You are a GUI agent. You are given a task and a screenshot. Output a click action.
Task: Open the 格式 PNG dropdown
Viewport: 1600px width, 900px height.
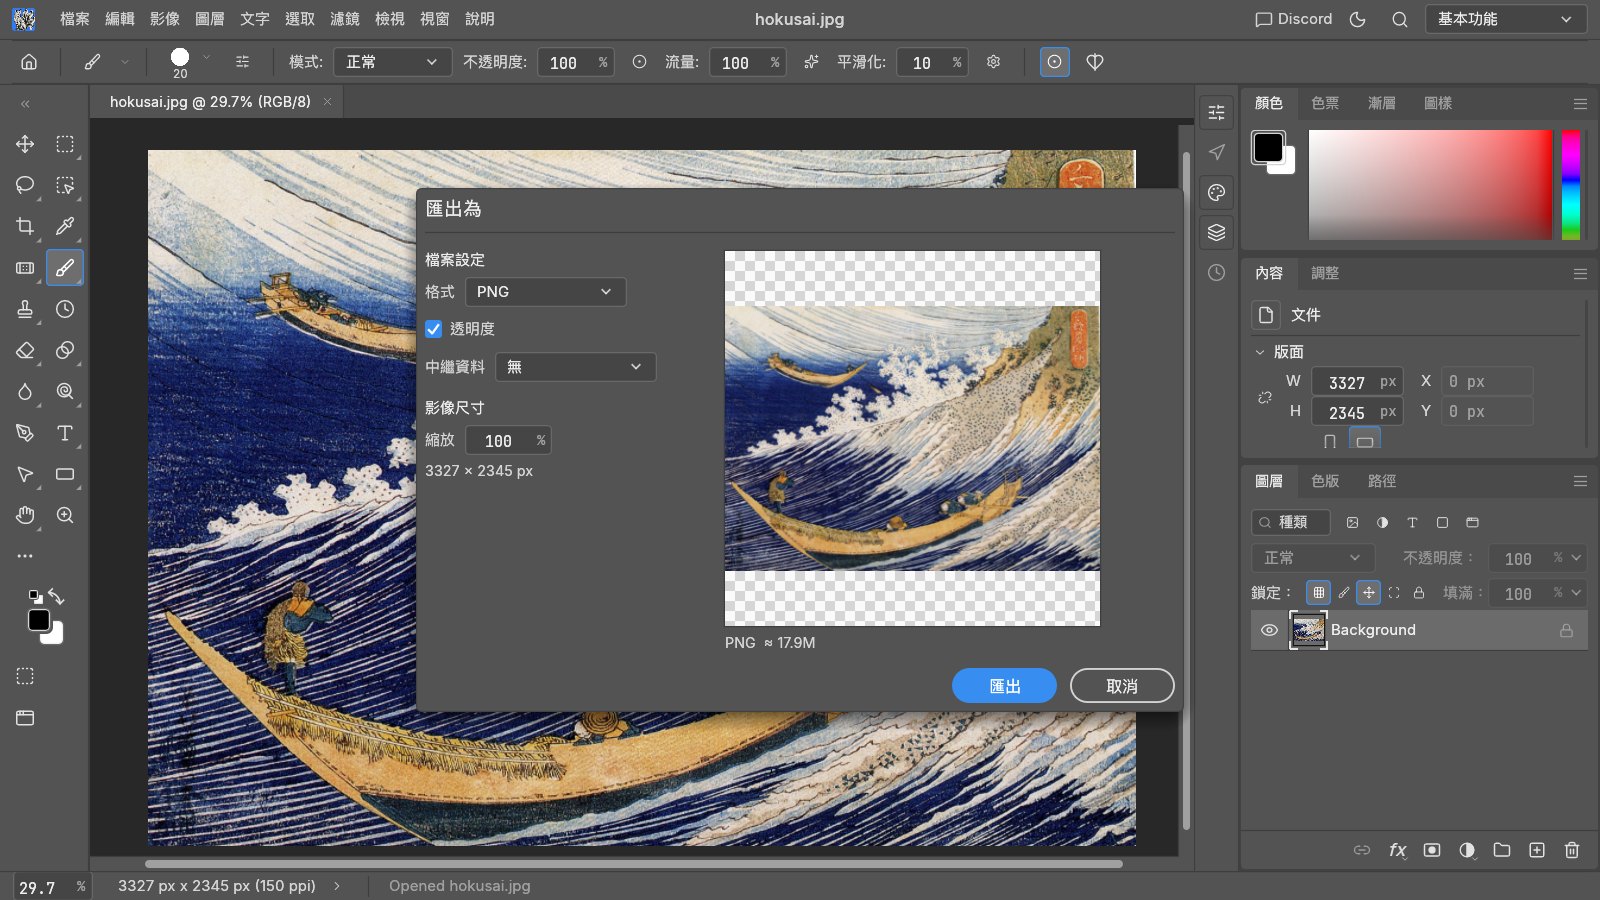coord(546,292)
